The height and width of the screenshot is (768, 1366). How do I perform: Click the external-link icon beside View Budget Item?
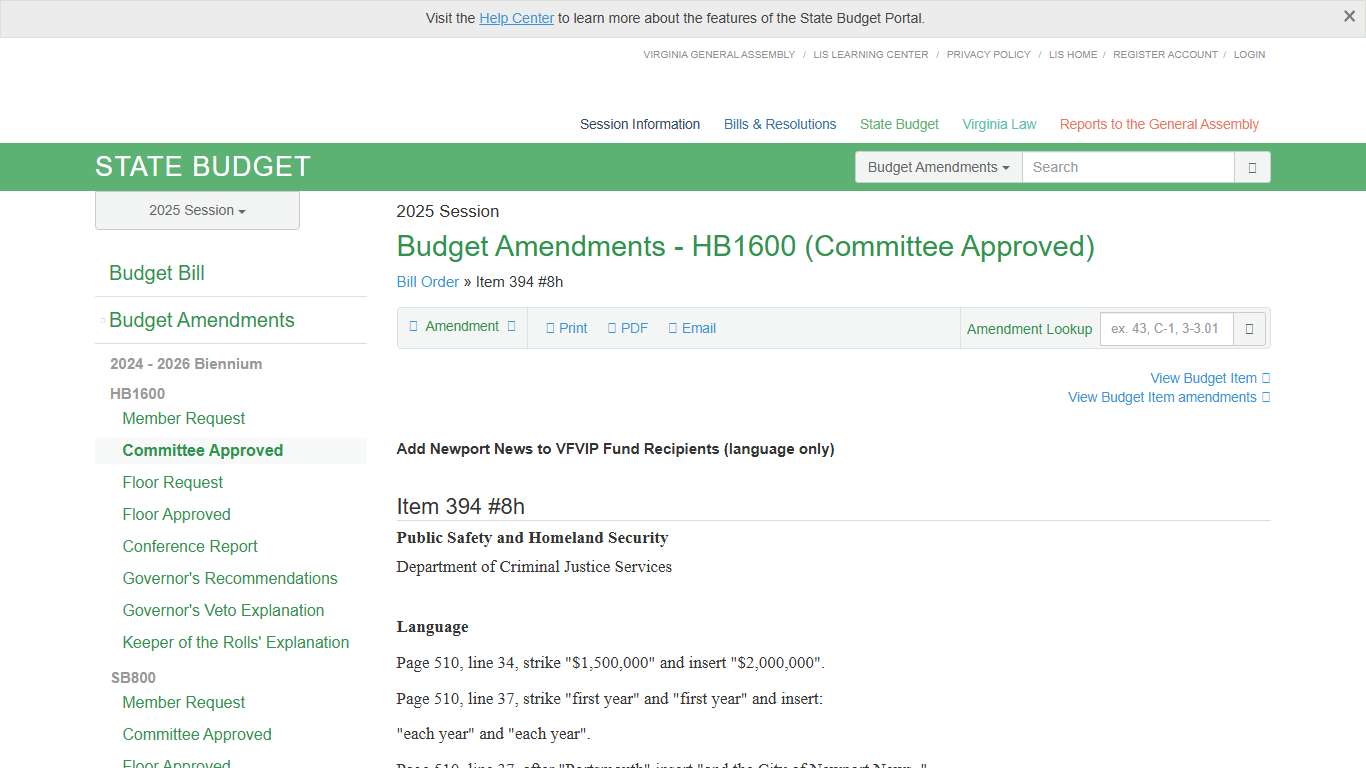pos(1265,378)
